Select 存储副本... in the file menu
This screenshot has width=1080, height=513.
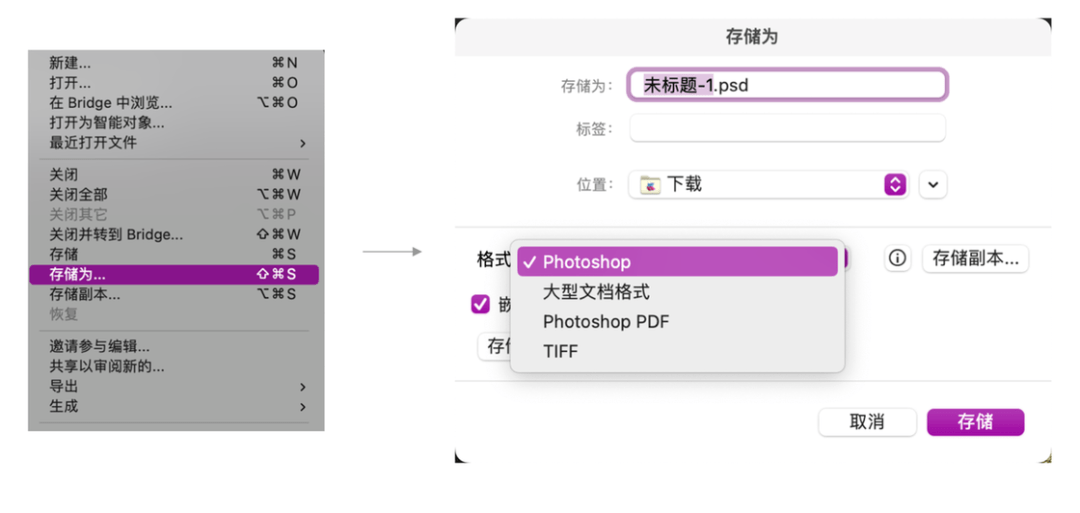176,294
